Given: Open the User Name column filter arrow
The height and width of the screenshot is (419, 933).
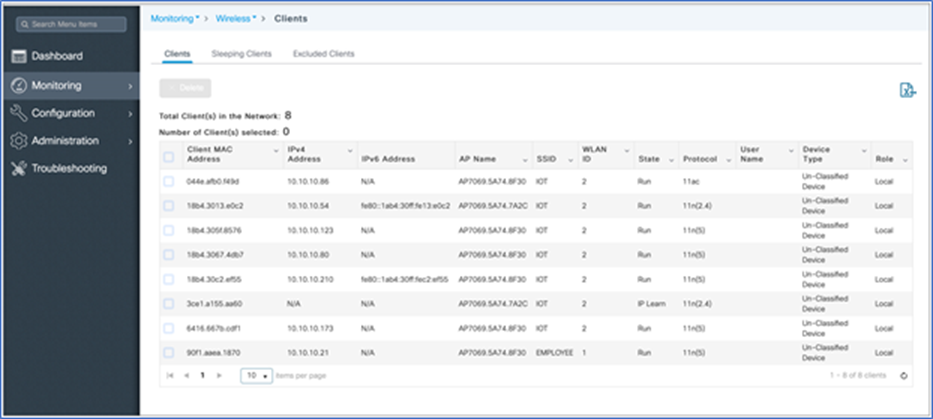Looking at the screenshot, I should (x=791, y=151).
